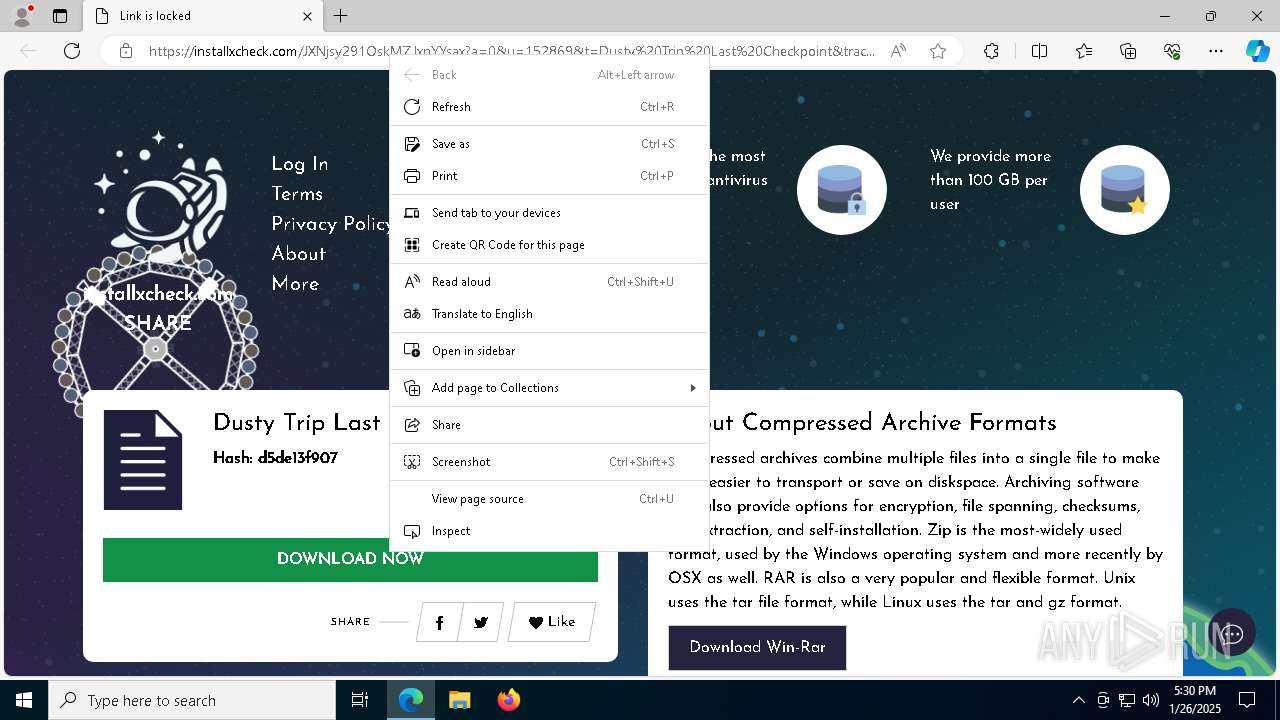Choose Open in sidebar
The height and width of the screenshot is (720, 1280).
(549, 351)
